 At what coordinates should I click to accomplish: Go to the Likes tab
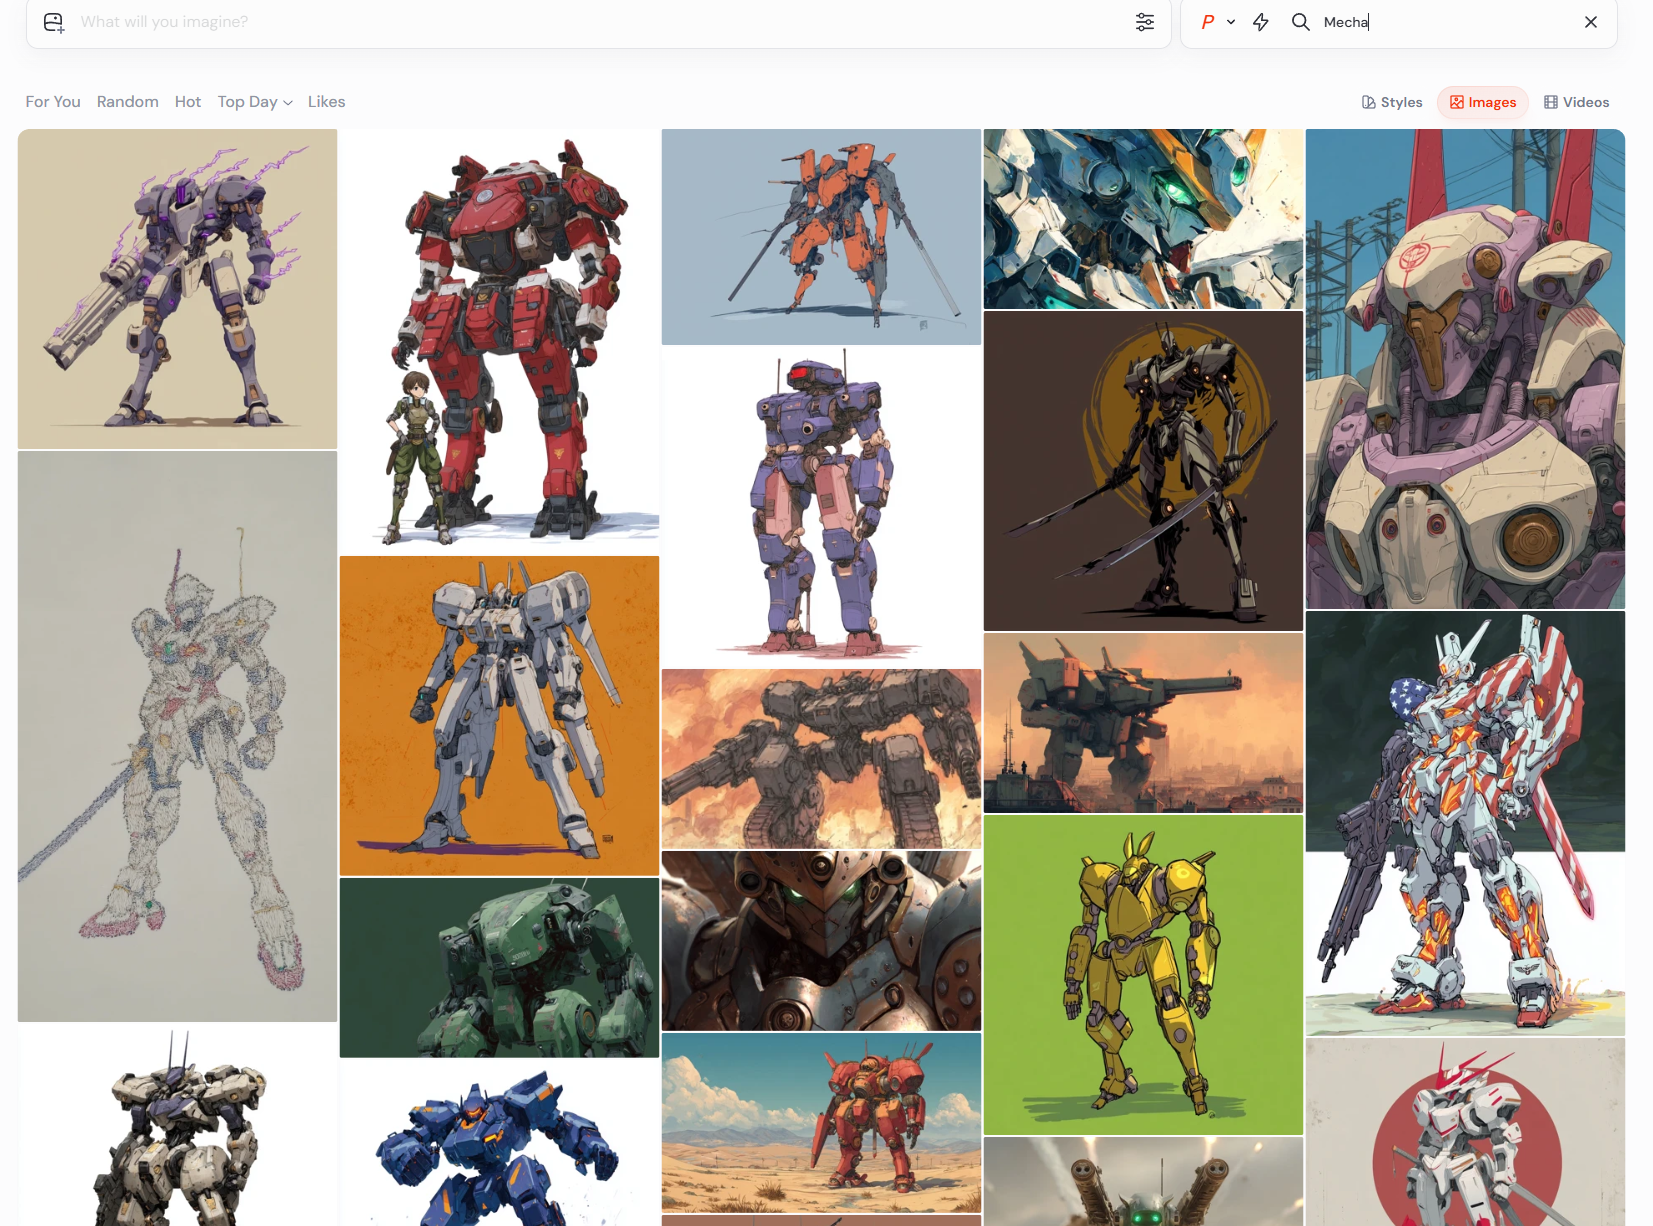[326, 102]
